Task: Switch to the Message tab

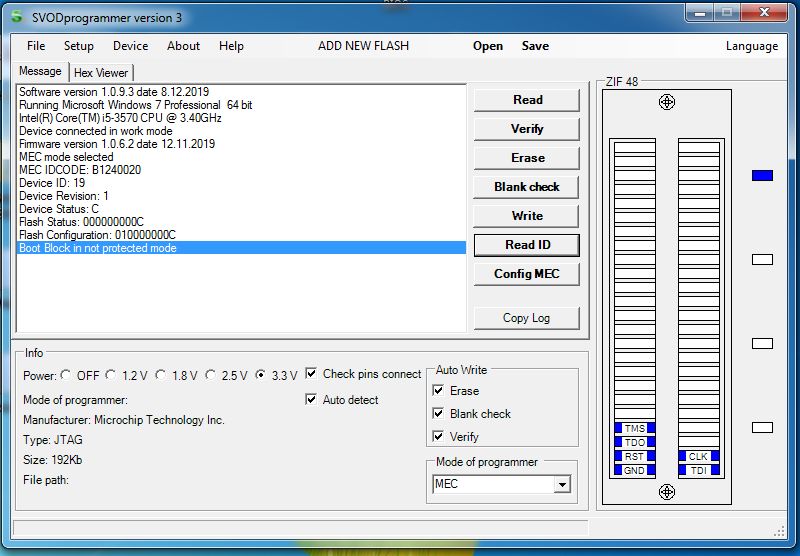Action: pos(40,71)
